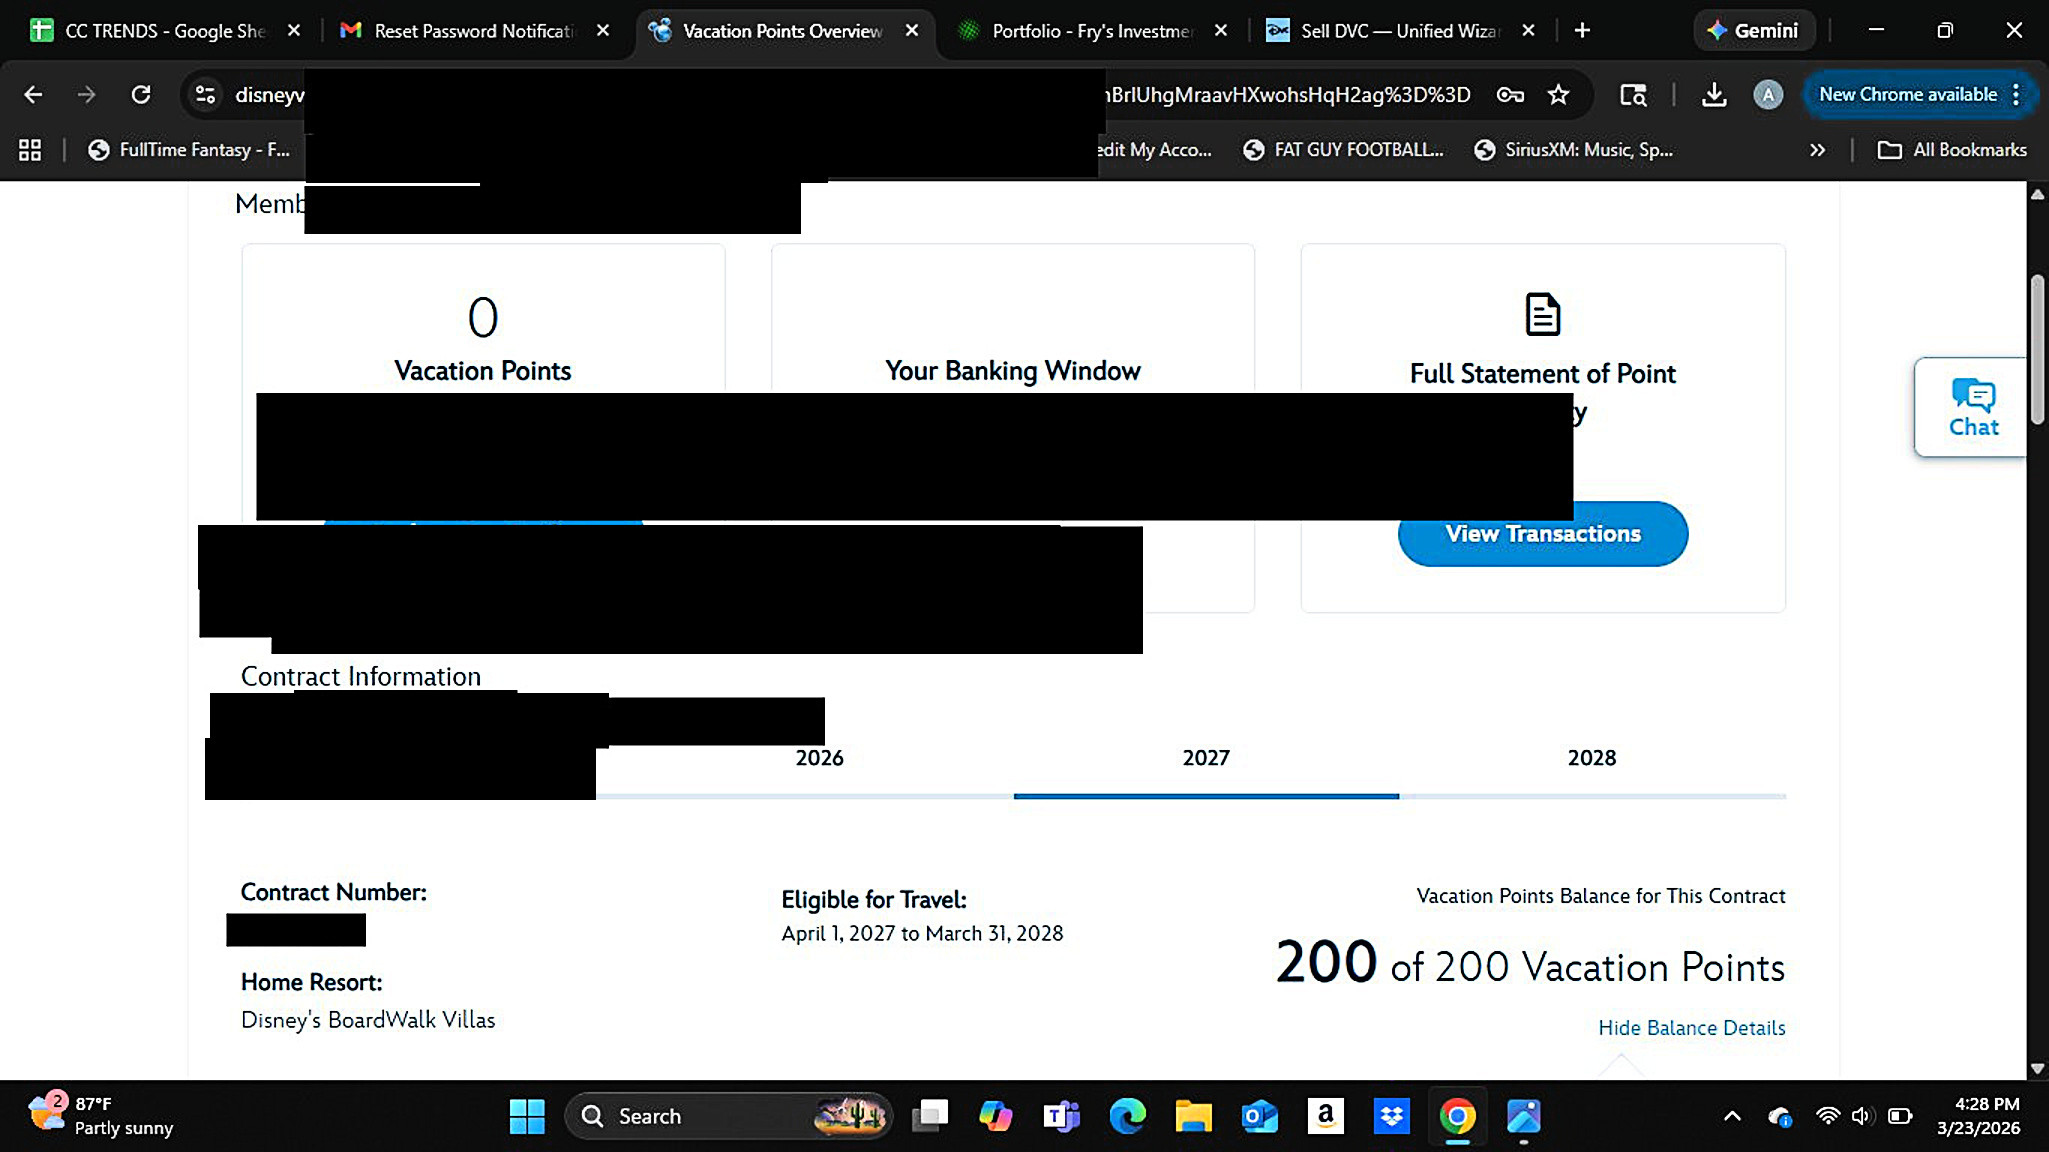Image resolution: width=2049 pixels, height=1152 pixels.
Task: Reload the current page
Action: [x=141, y=95]
